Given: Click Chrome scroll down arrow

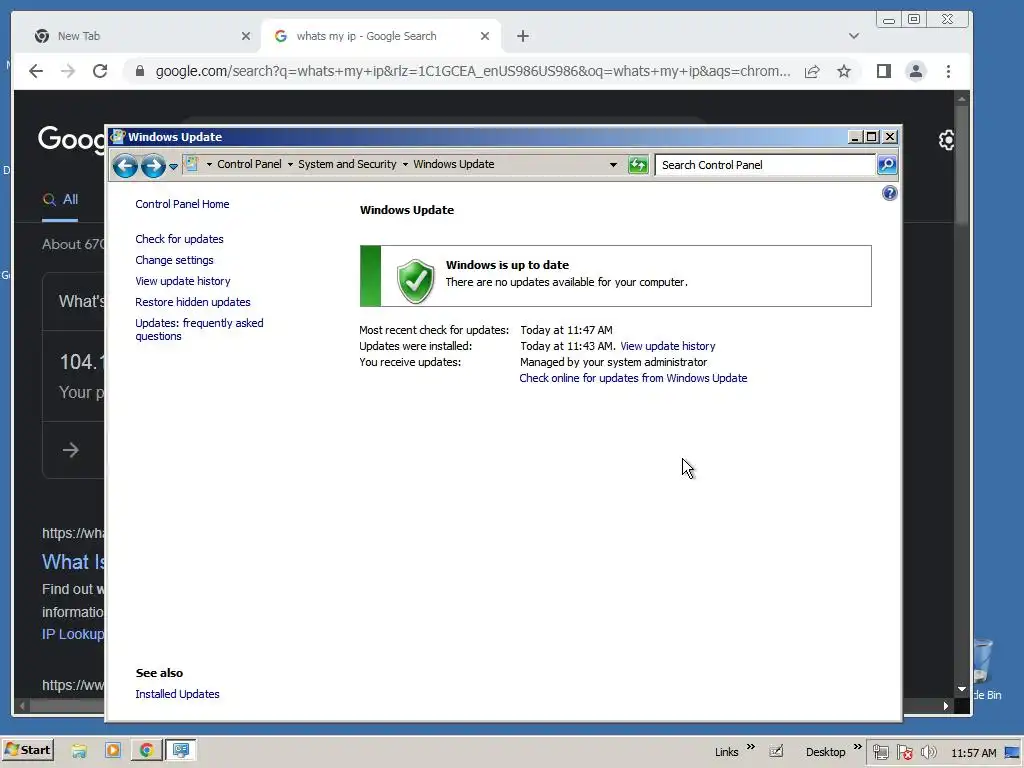Looking at the screenshot, I should tap(961, 689).
